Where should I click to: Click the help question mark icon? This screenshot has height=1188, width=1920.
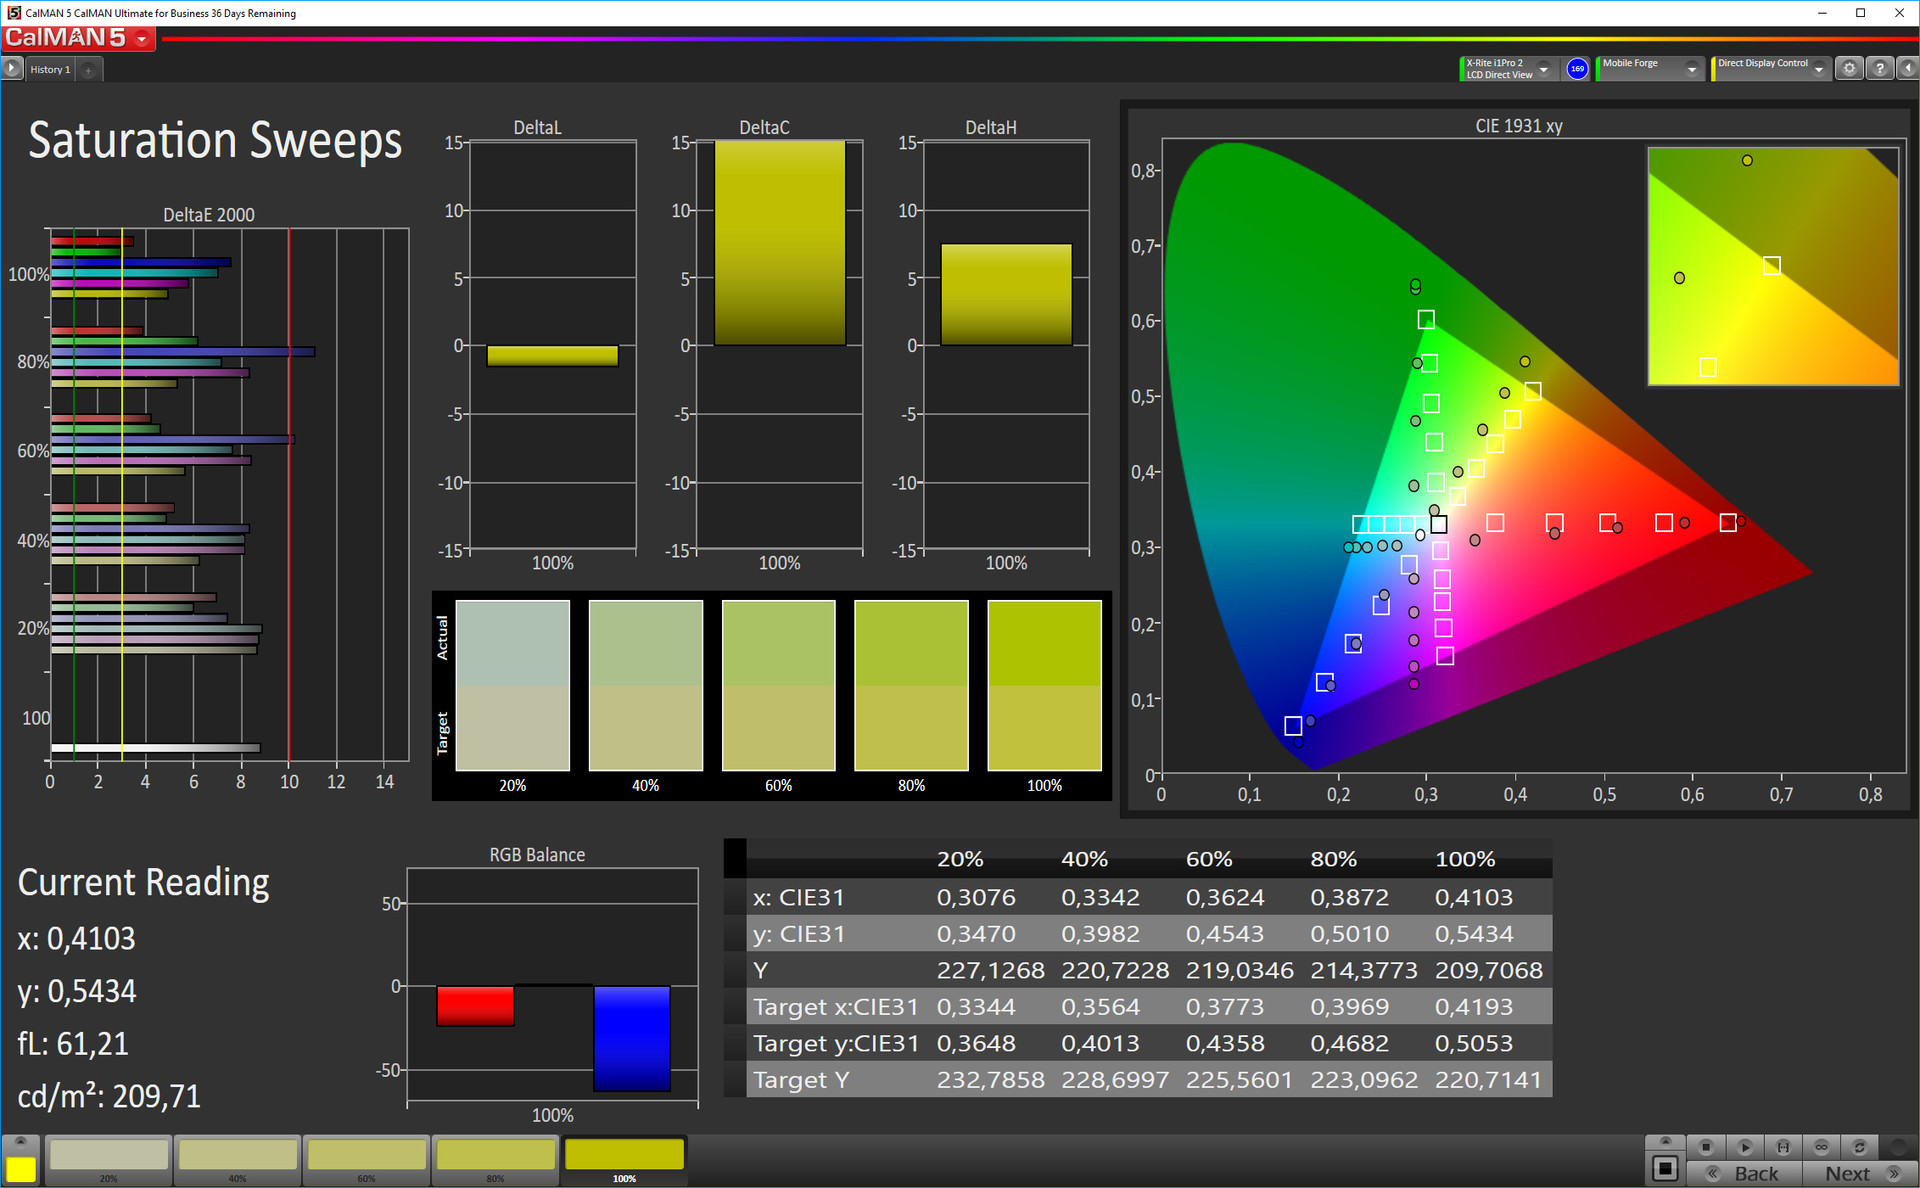1880,69
